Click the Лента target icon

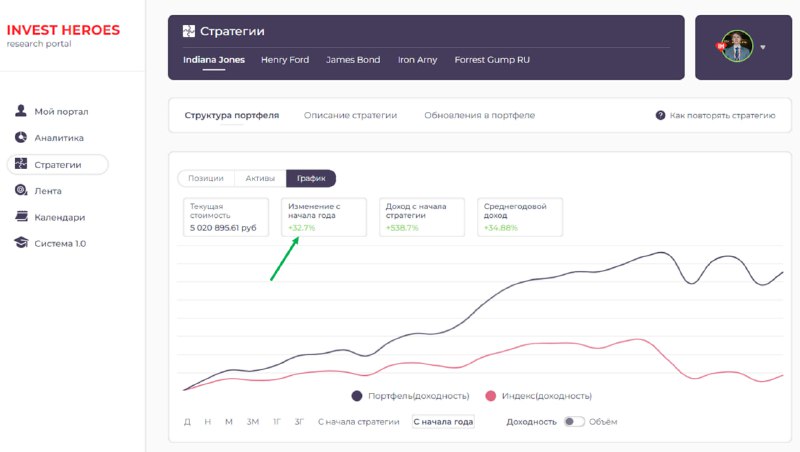(21, 190)
